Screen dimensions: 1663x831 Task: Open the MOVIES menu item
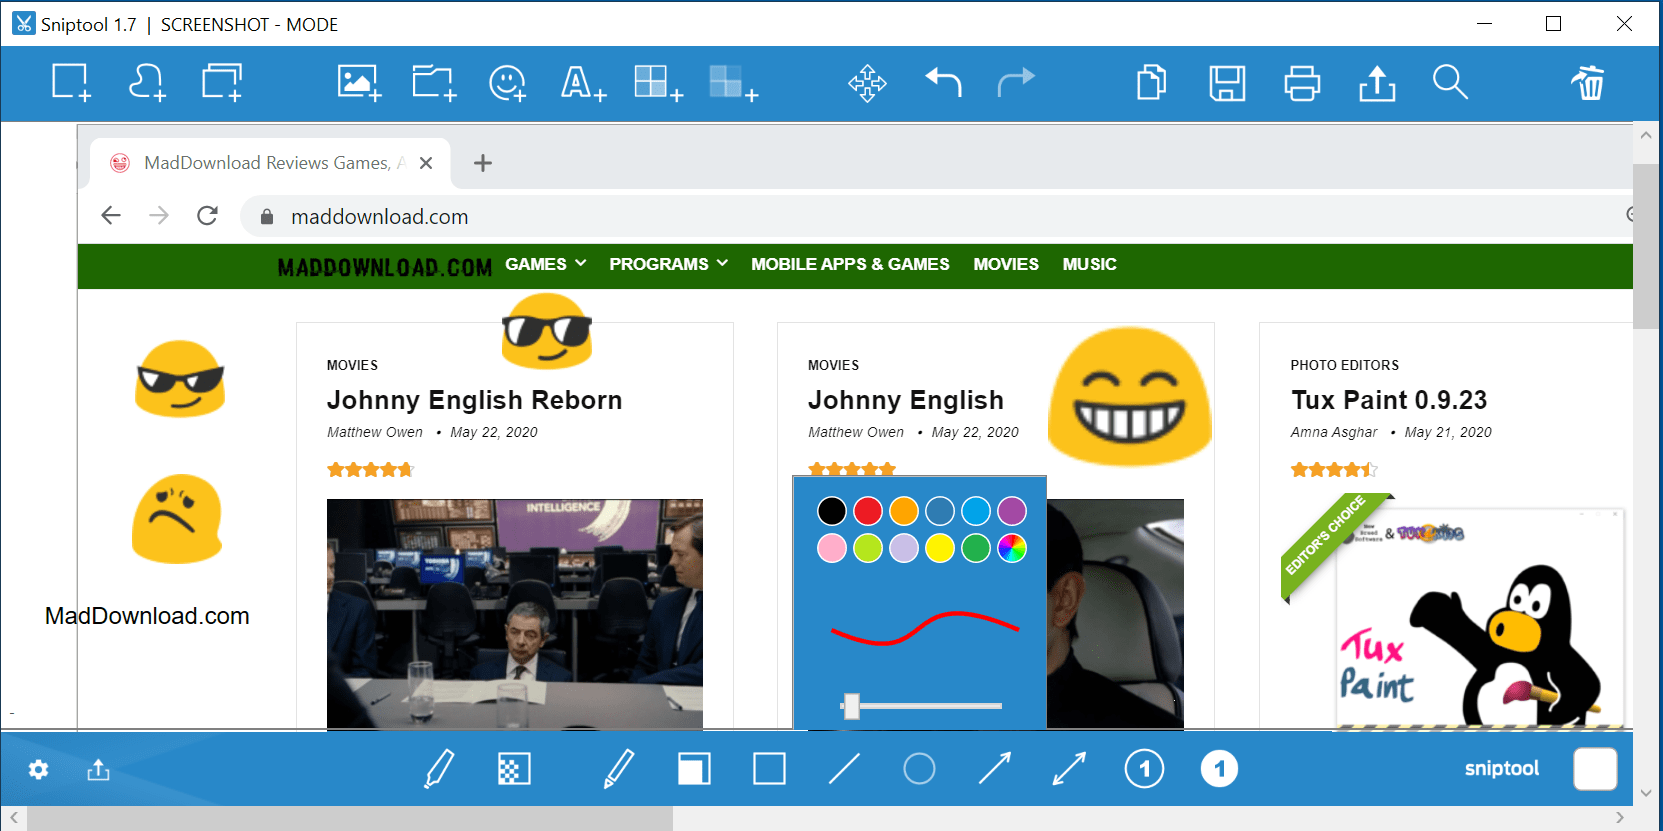click(1006, 264)
